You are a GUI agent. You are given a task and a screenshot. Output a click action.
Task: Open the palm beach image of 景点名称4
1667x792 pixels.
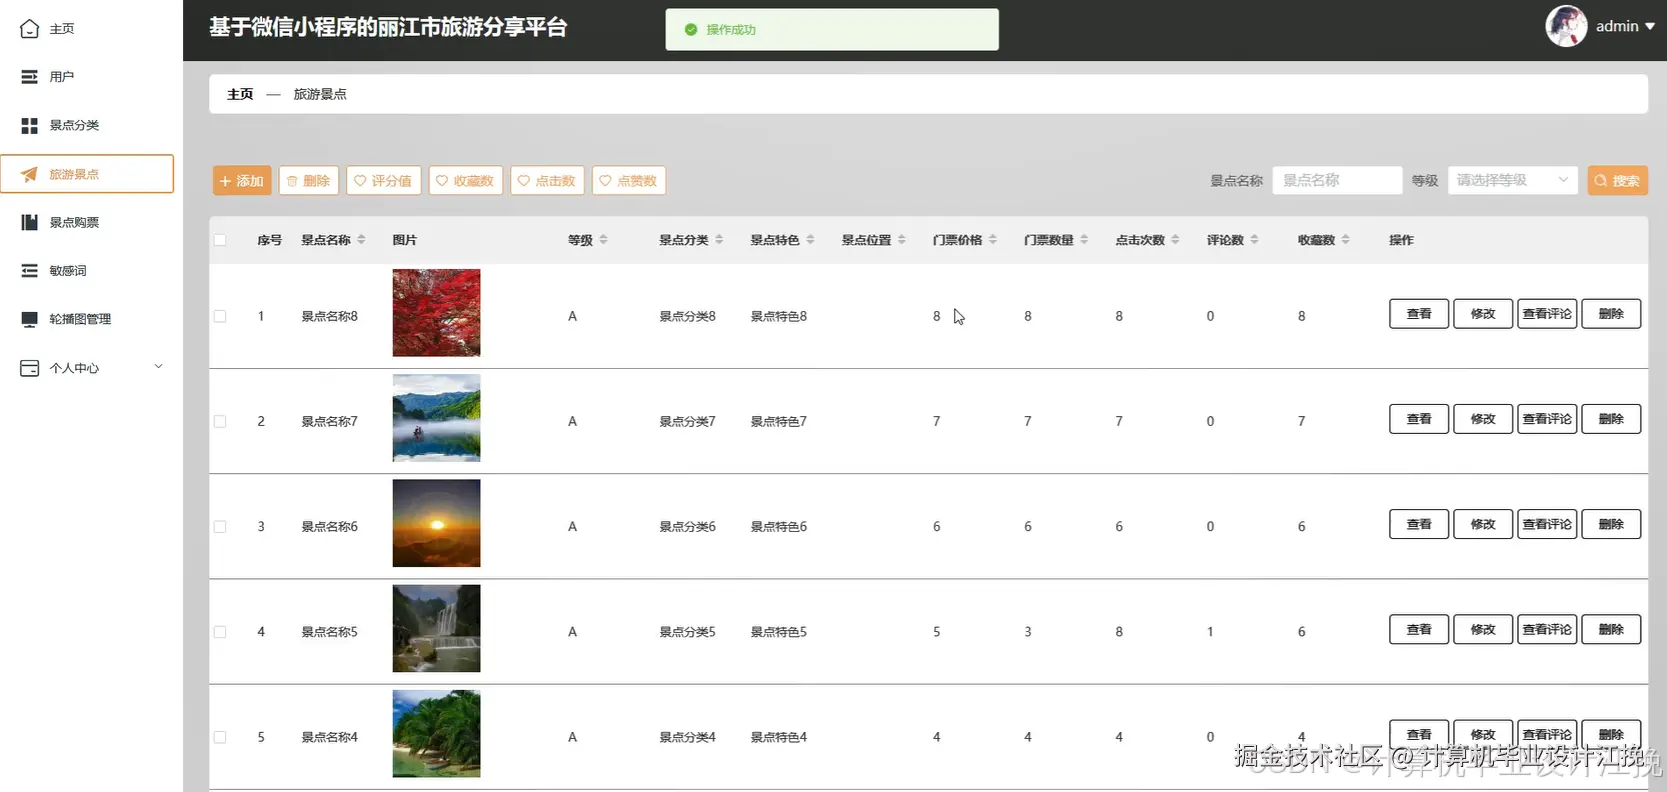tap(436, 734)
